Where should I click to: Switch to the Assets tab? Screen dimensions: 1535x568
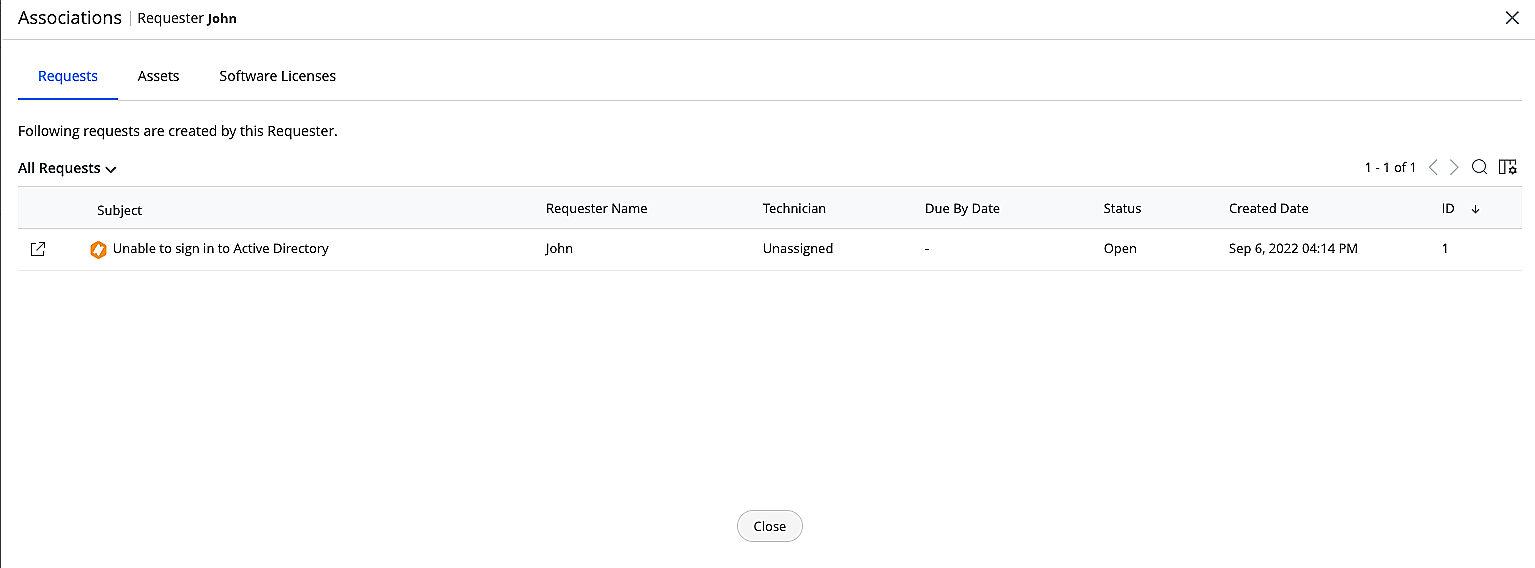point(158,76)
